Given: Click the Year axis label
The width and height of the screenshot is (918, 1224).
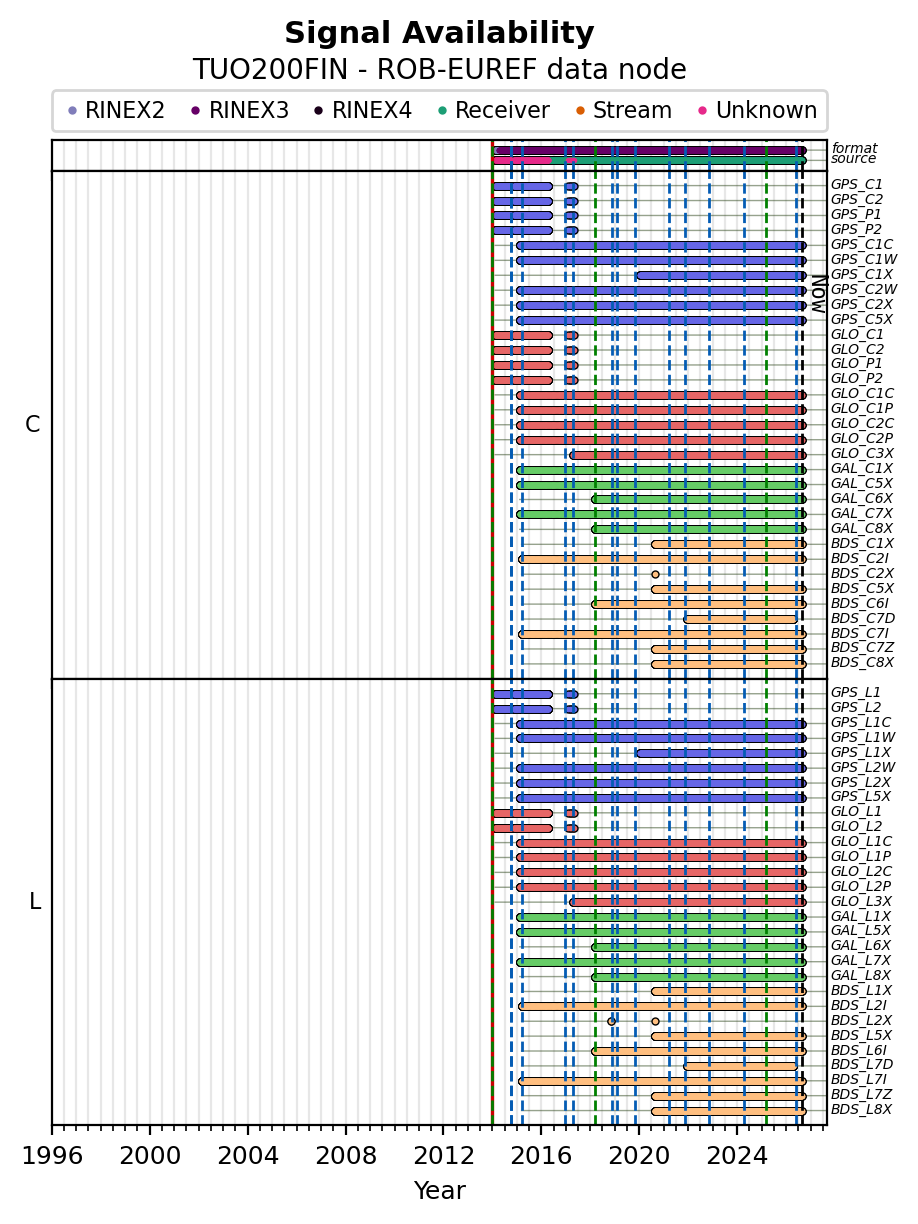Looking at the screenshot, I should (439, 1191).
